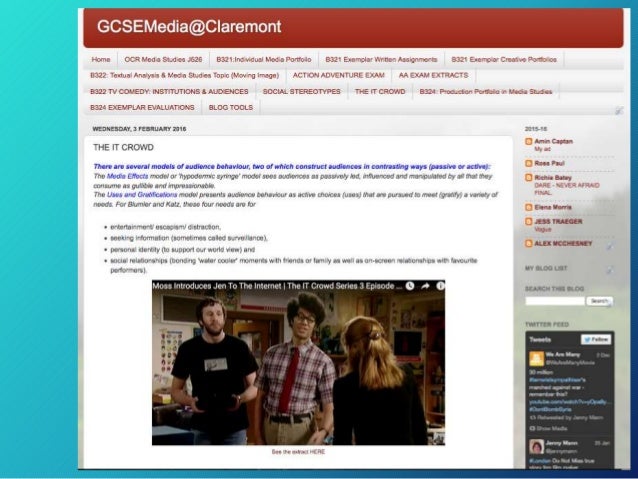
Task: Open B322: Textual Analysis & Media Studies Topic tab
Action: click(184, 75)
